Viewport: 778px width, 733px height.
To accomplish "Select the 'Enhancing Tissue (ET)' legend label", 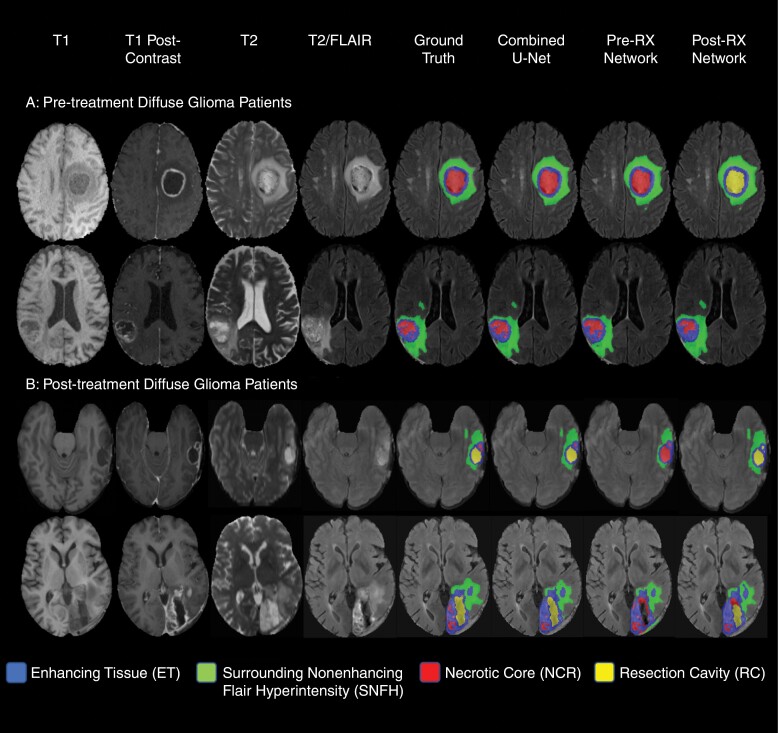I will [x=105, y=673].
